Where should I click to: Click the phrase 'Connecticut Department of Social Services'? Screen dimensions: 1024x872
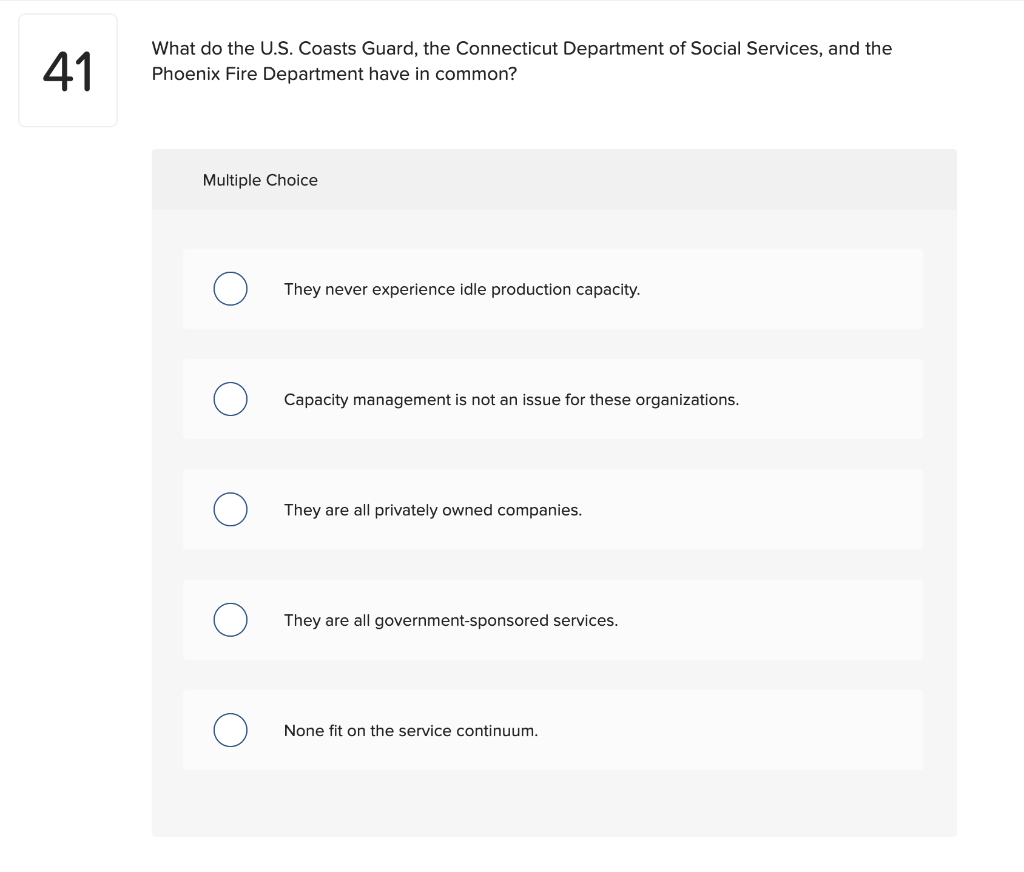[634, 48]
